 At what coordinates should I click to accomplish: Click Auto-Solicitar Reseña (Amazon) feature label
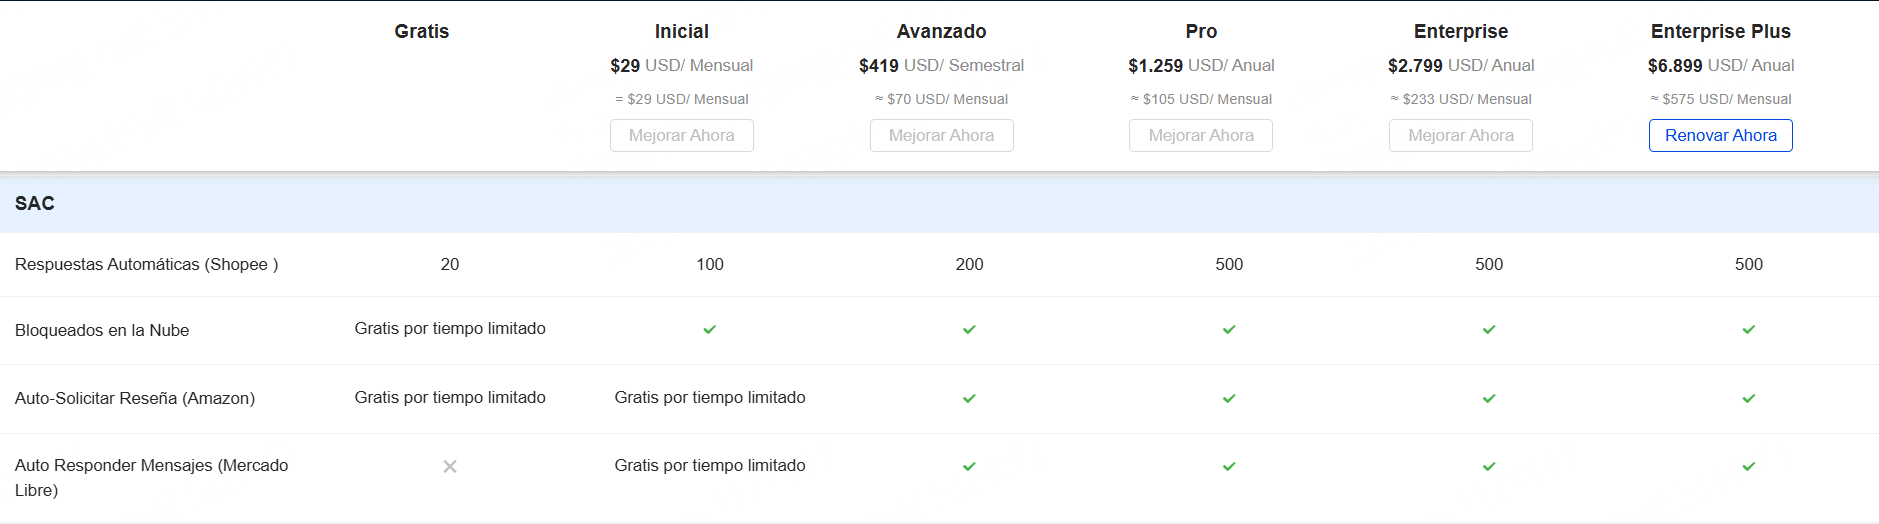(135, 398)
